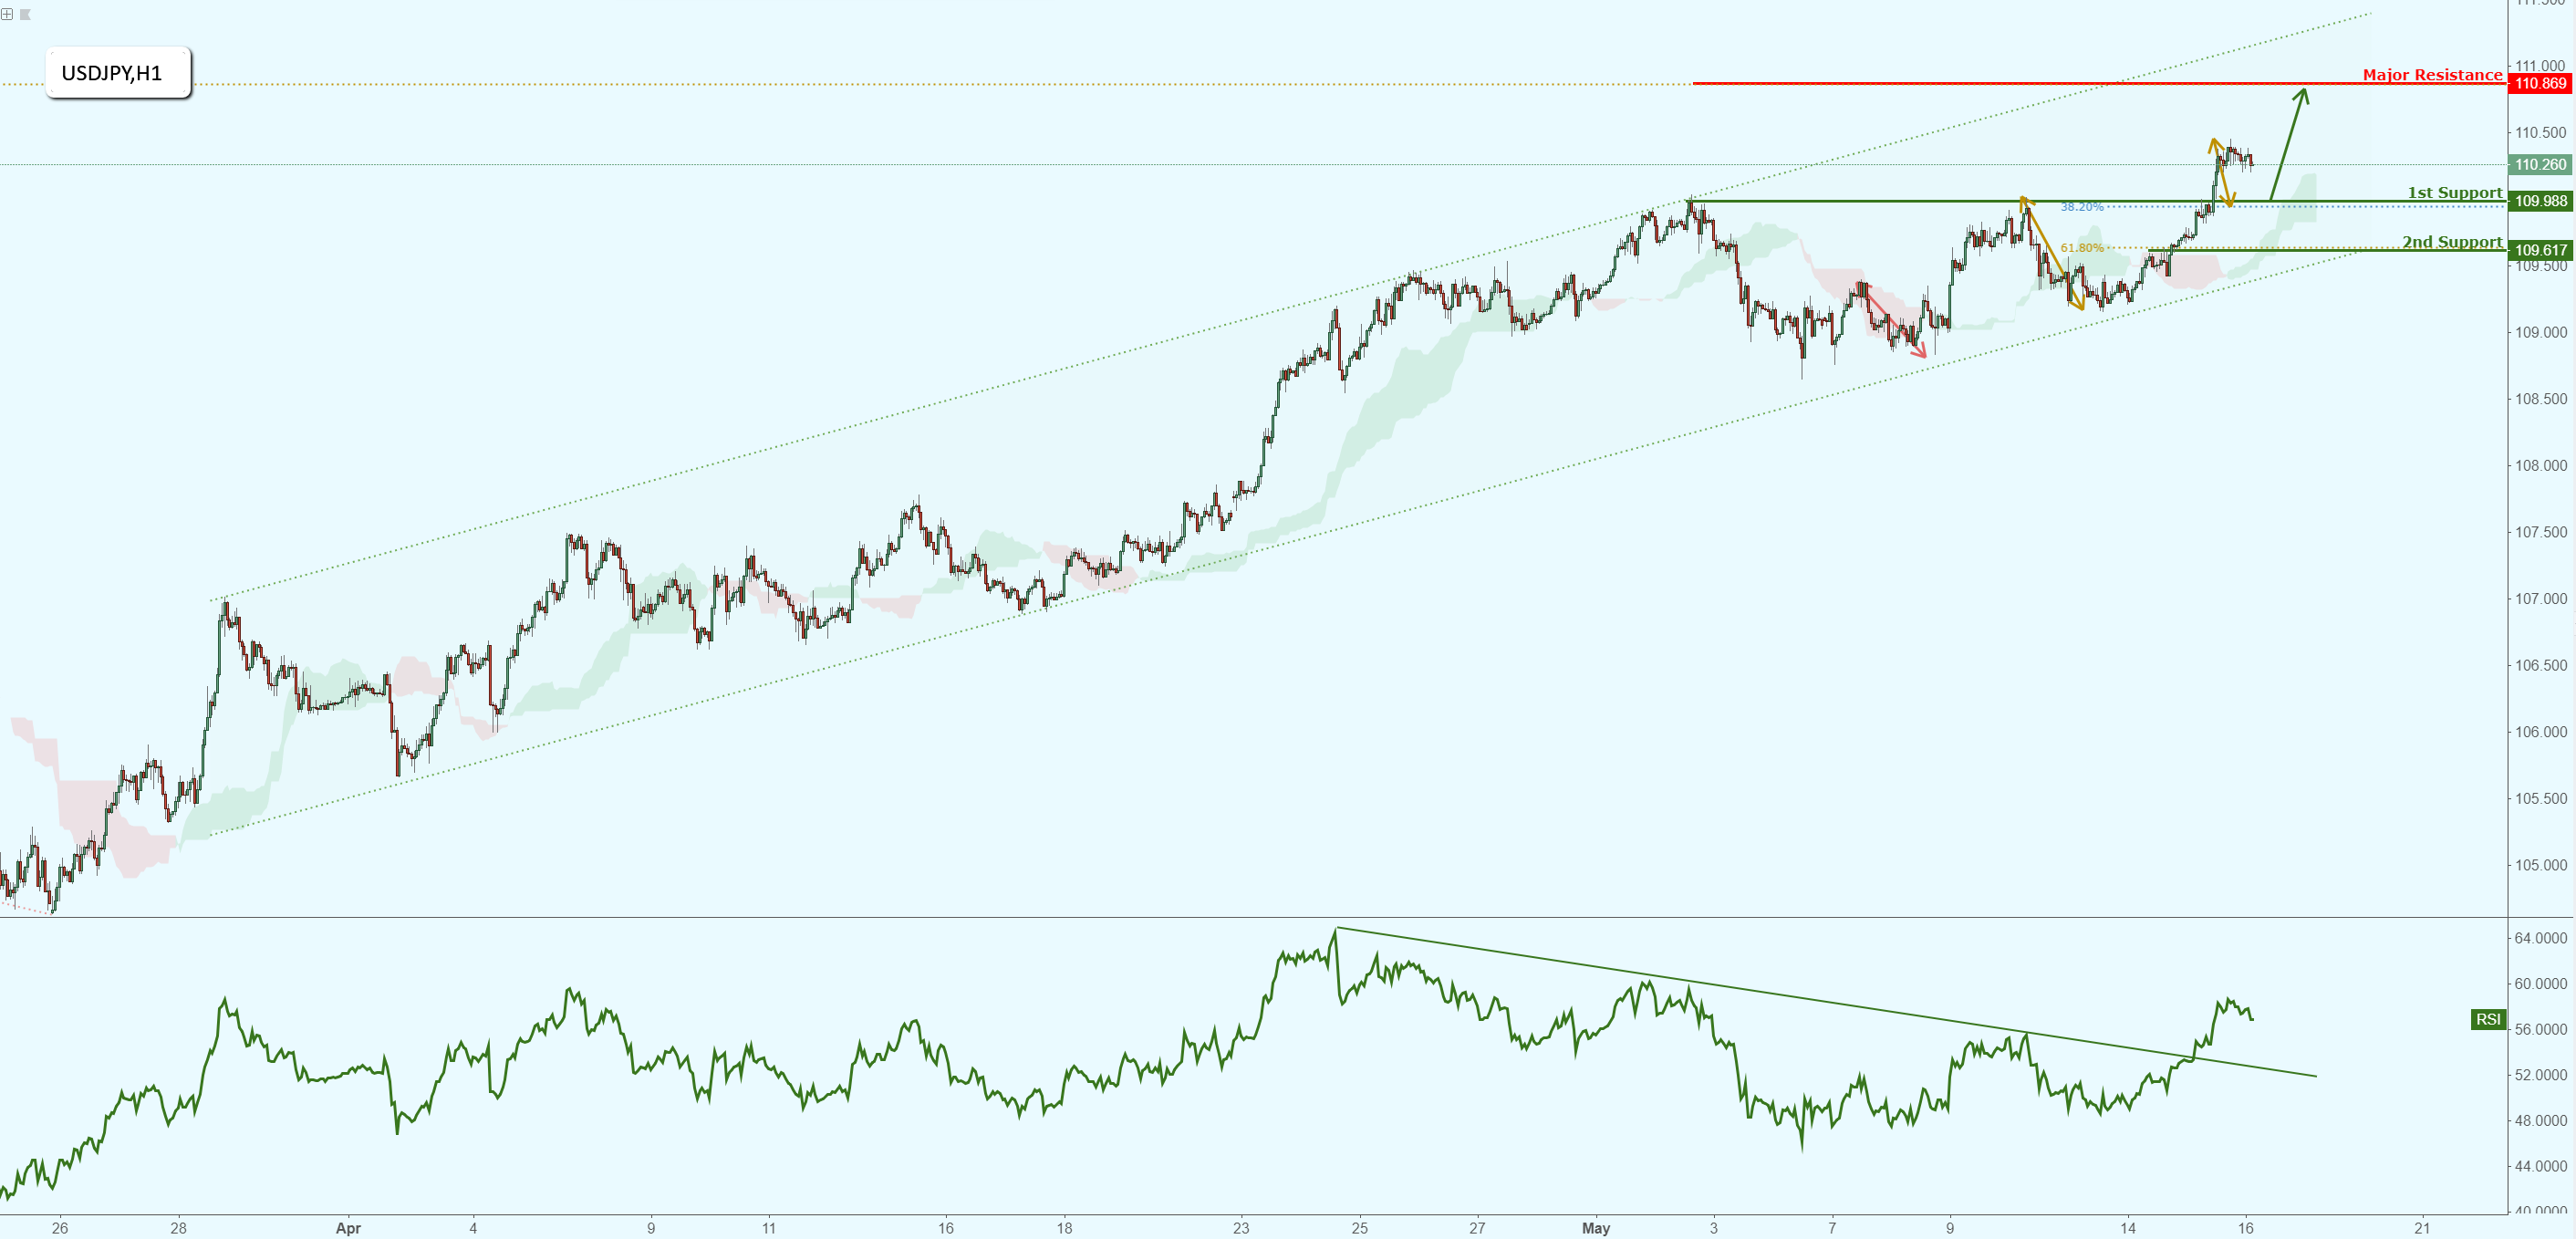Viewport: 2576px width, 1239px height.
Task: Click the 48.0000 RSI scale value
Action: click(x=2541, y=1121)
